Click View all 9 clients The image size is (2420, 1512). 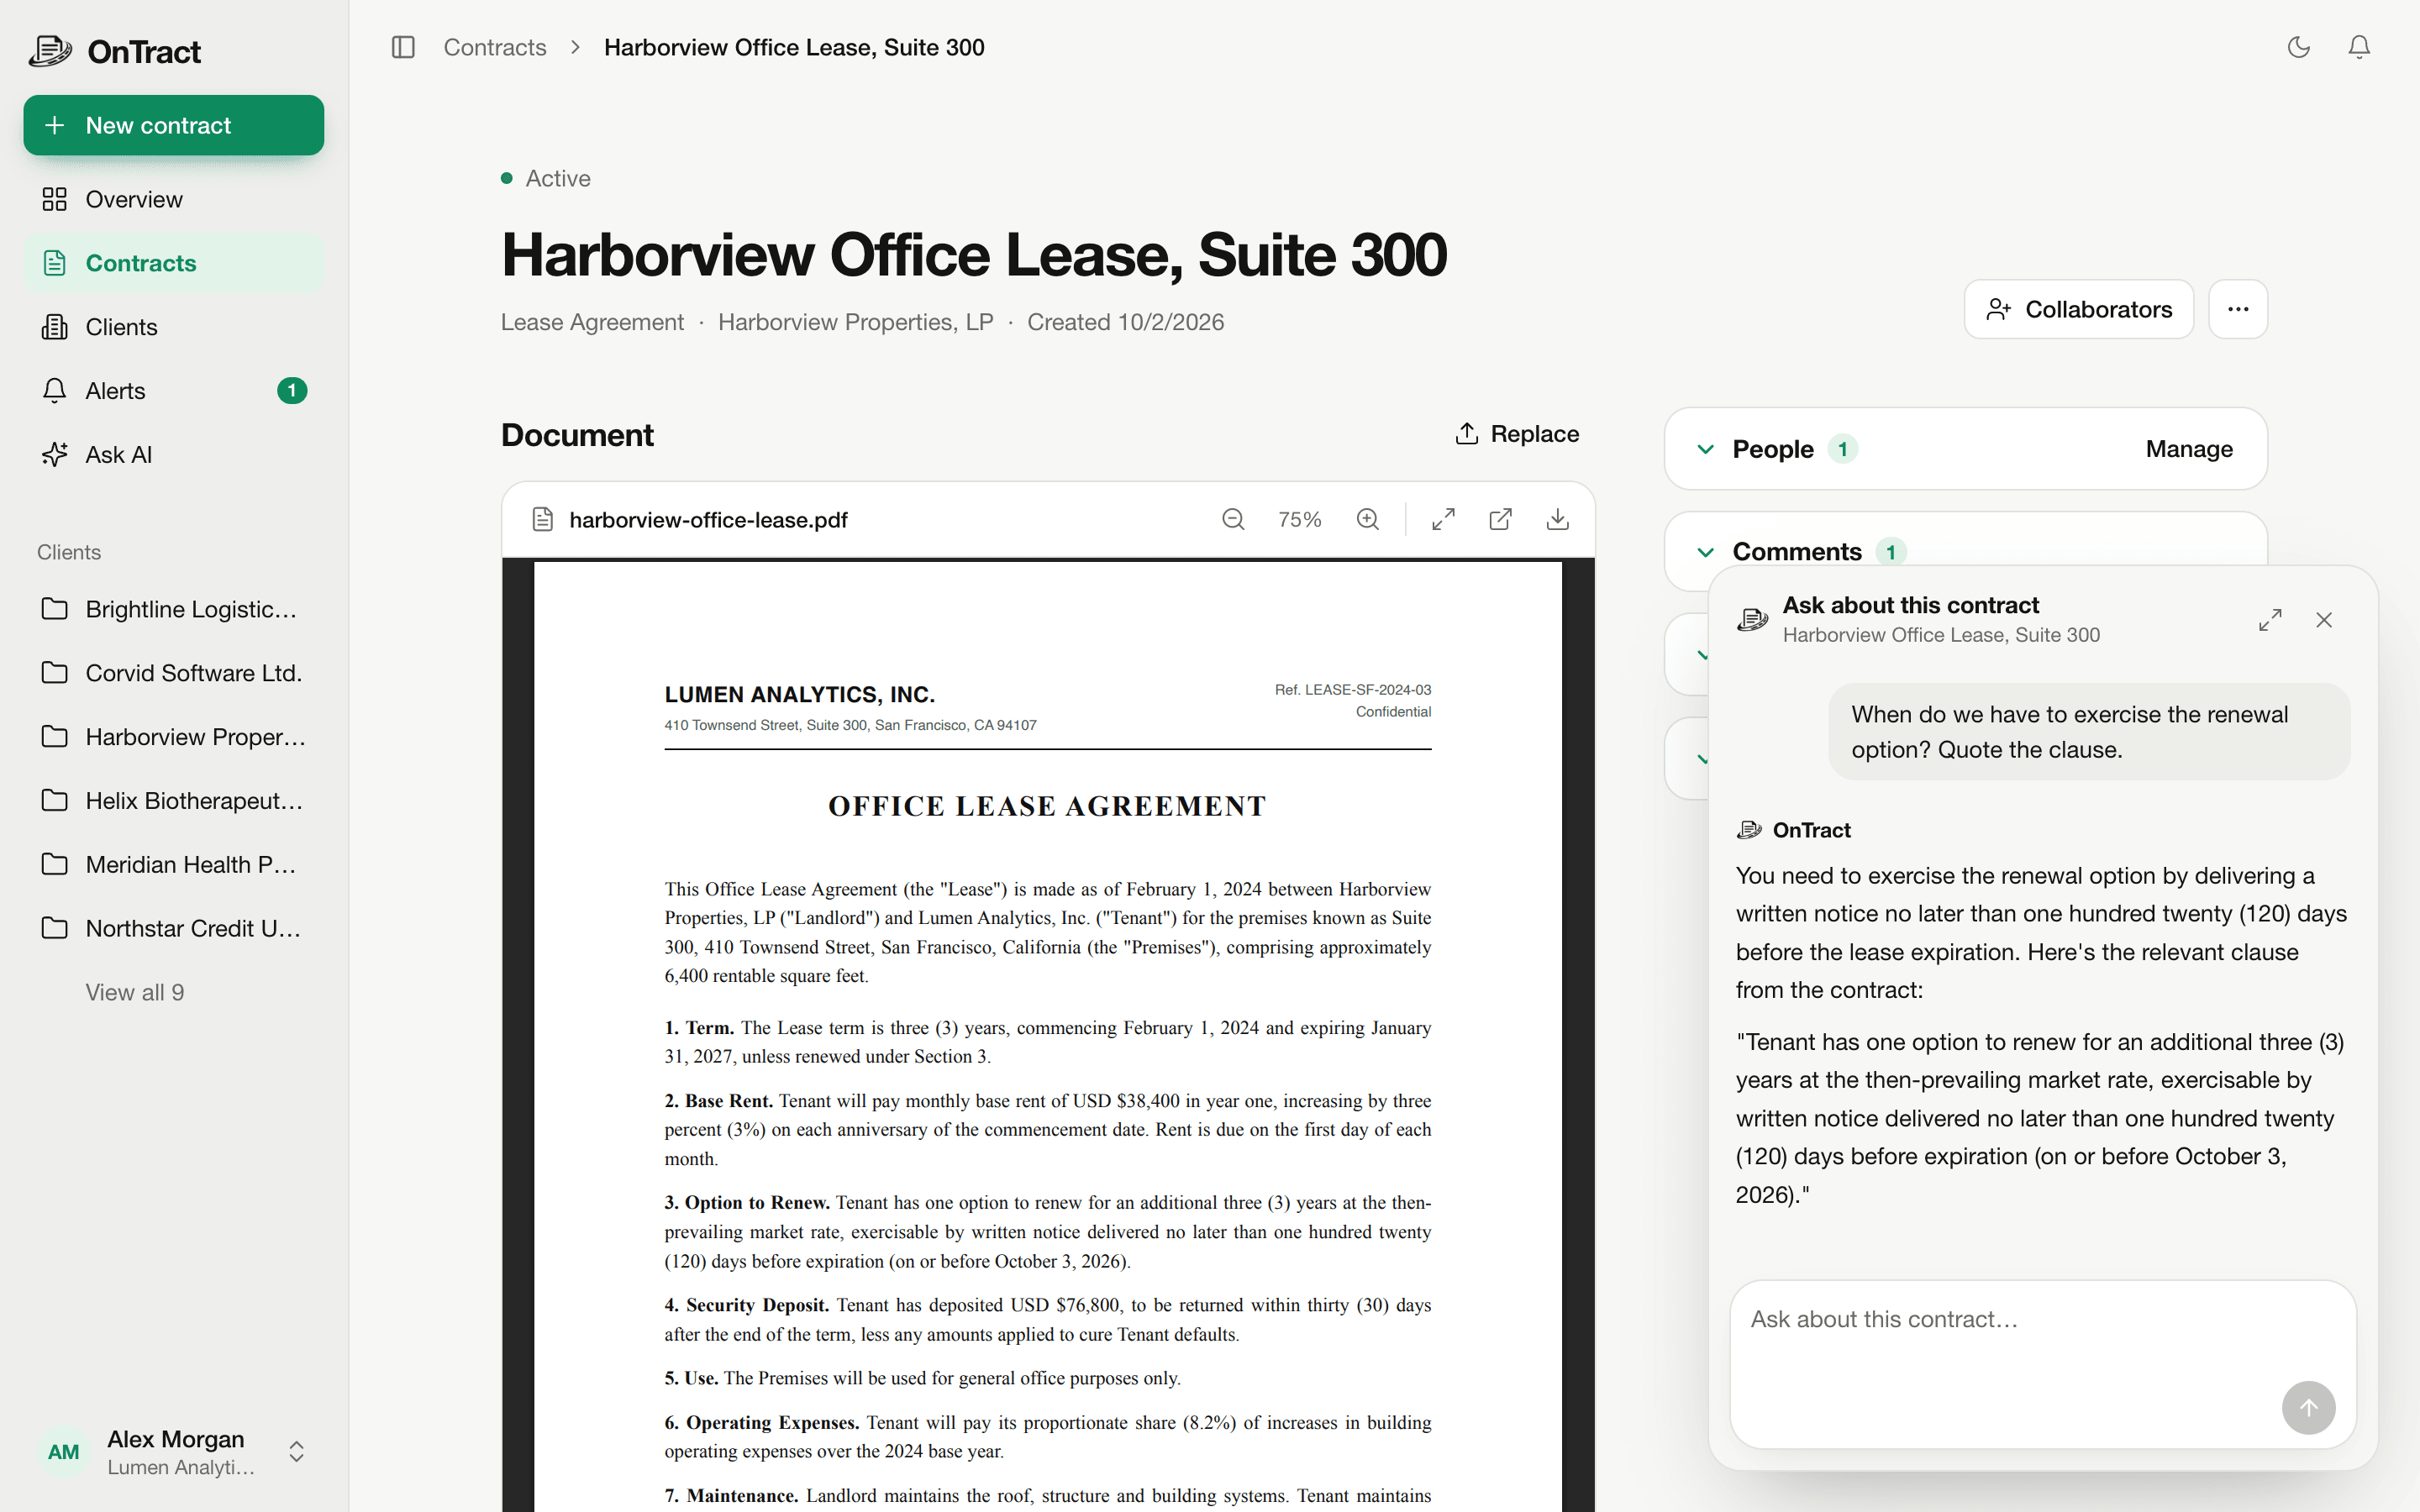[x=135, y=992]
